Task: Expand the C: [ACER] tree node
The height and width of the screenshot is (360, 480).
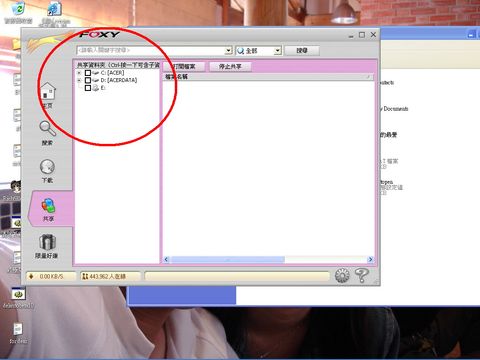Action: point(79,73)
